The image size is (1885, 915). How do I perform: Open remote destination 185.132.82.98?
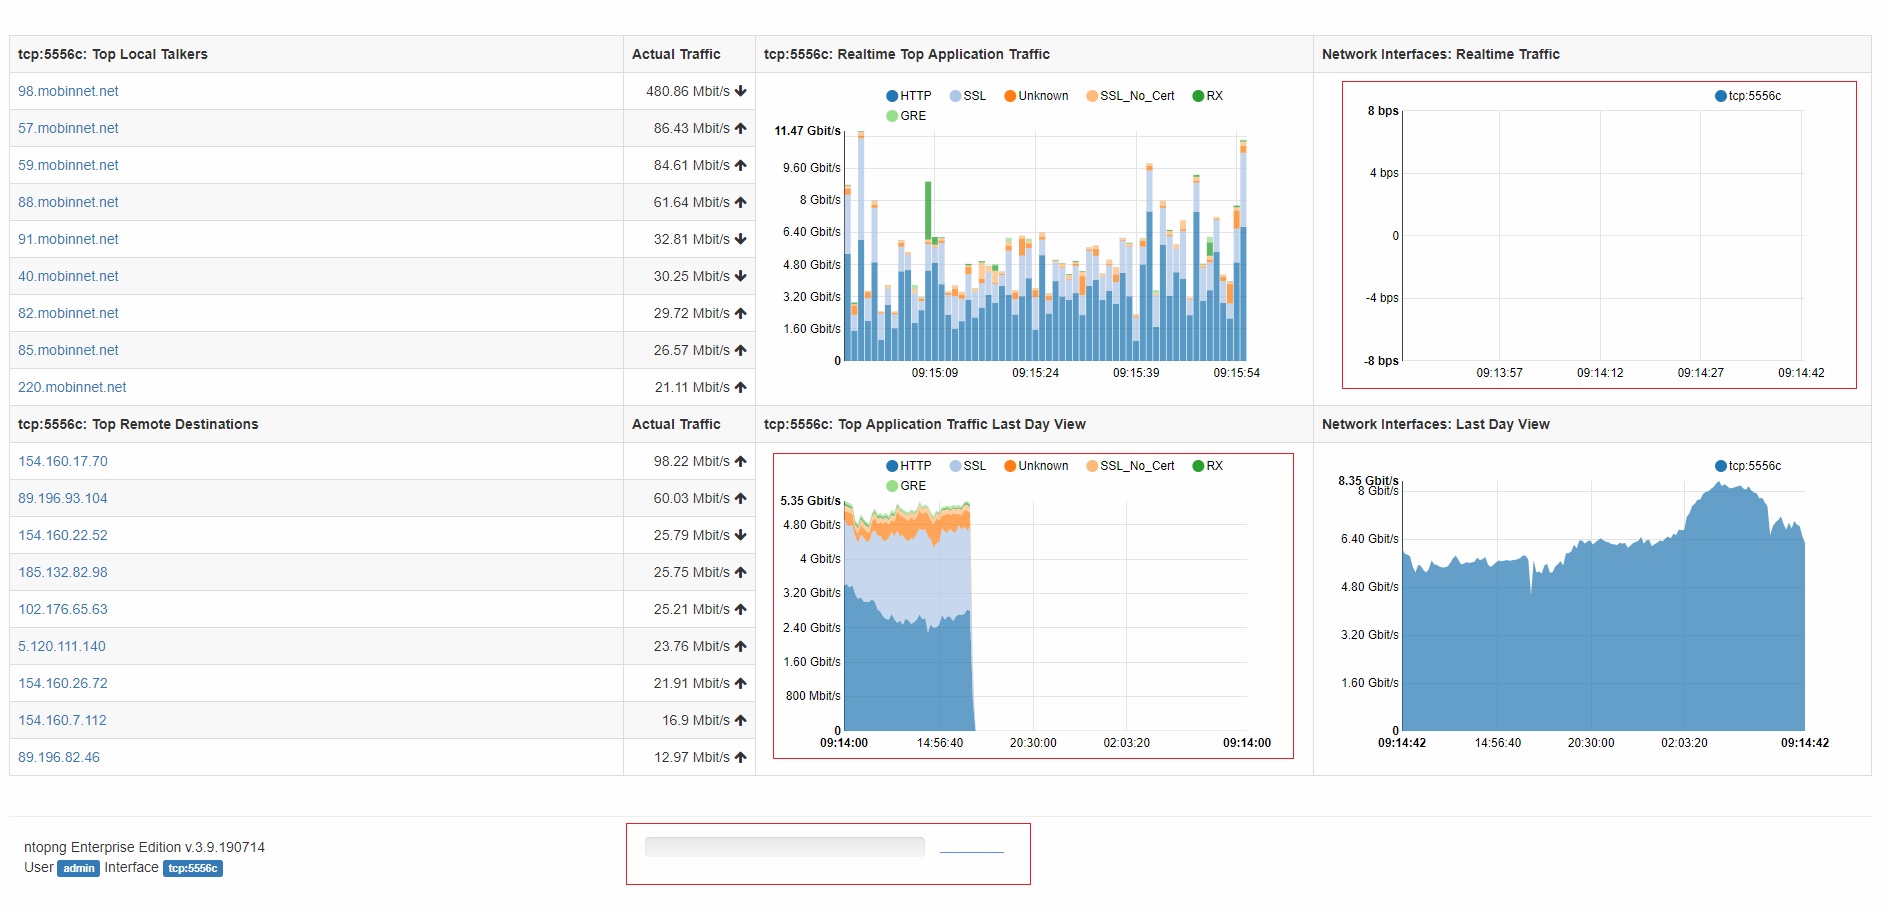click(63, 572)
